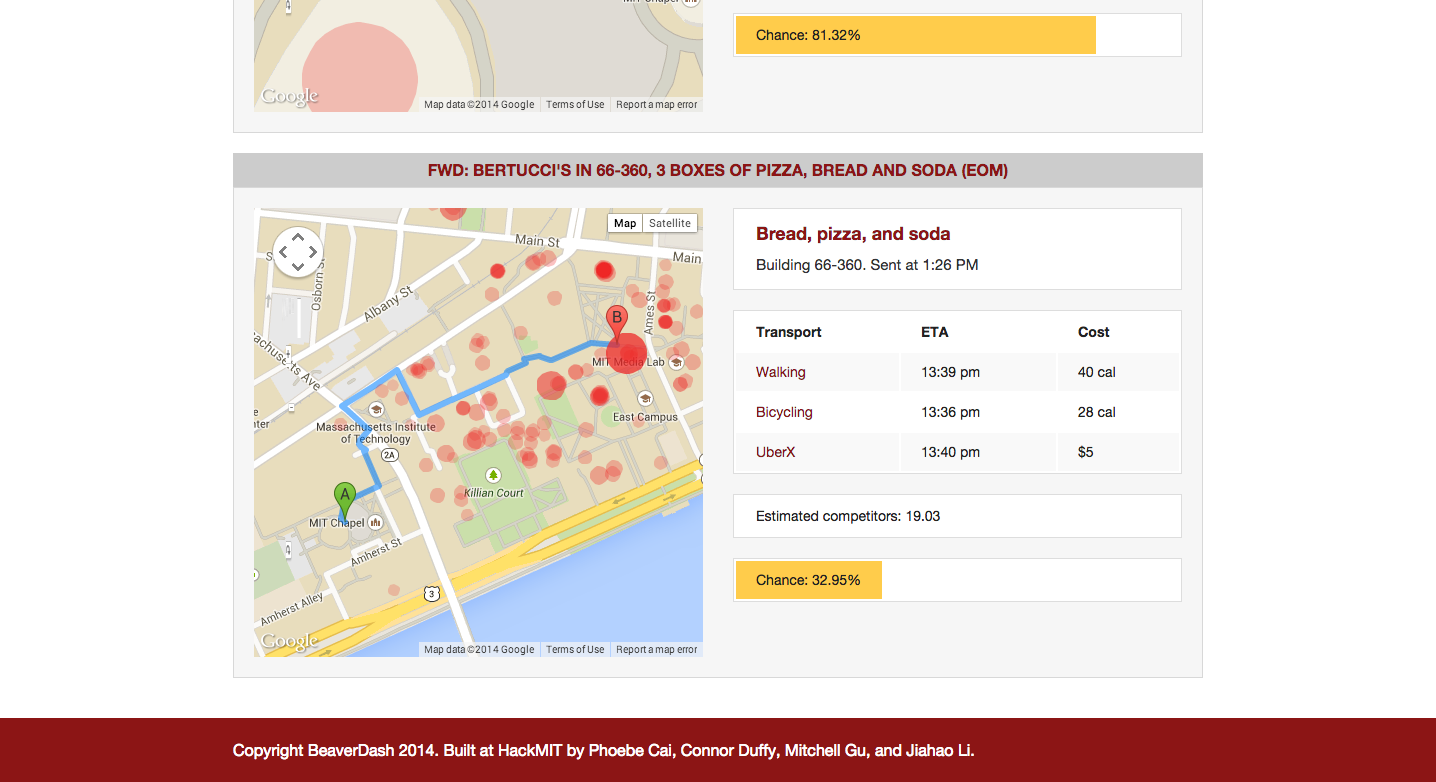Click the MIT Chapel landmark icon
This screenshot has width=1436, height=782.
(375, 522)
